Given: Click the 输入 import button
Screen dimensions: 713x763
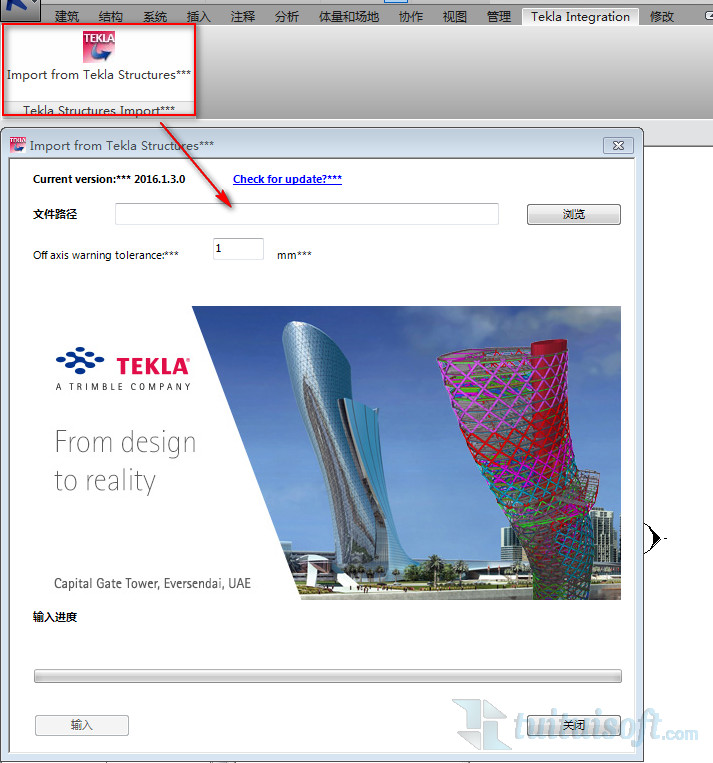Looking at the screenshot, I should 82,725.
